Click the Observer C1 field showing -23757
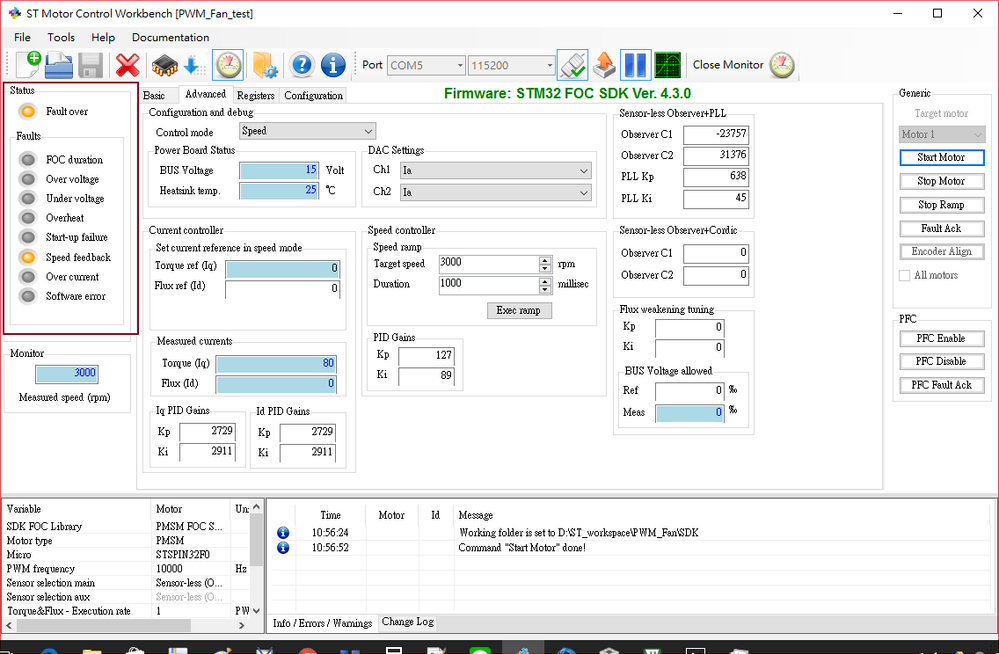This screenshot has height=654, width=999. point(715,134)
